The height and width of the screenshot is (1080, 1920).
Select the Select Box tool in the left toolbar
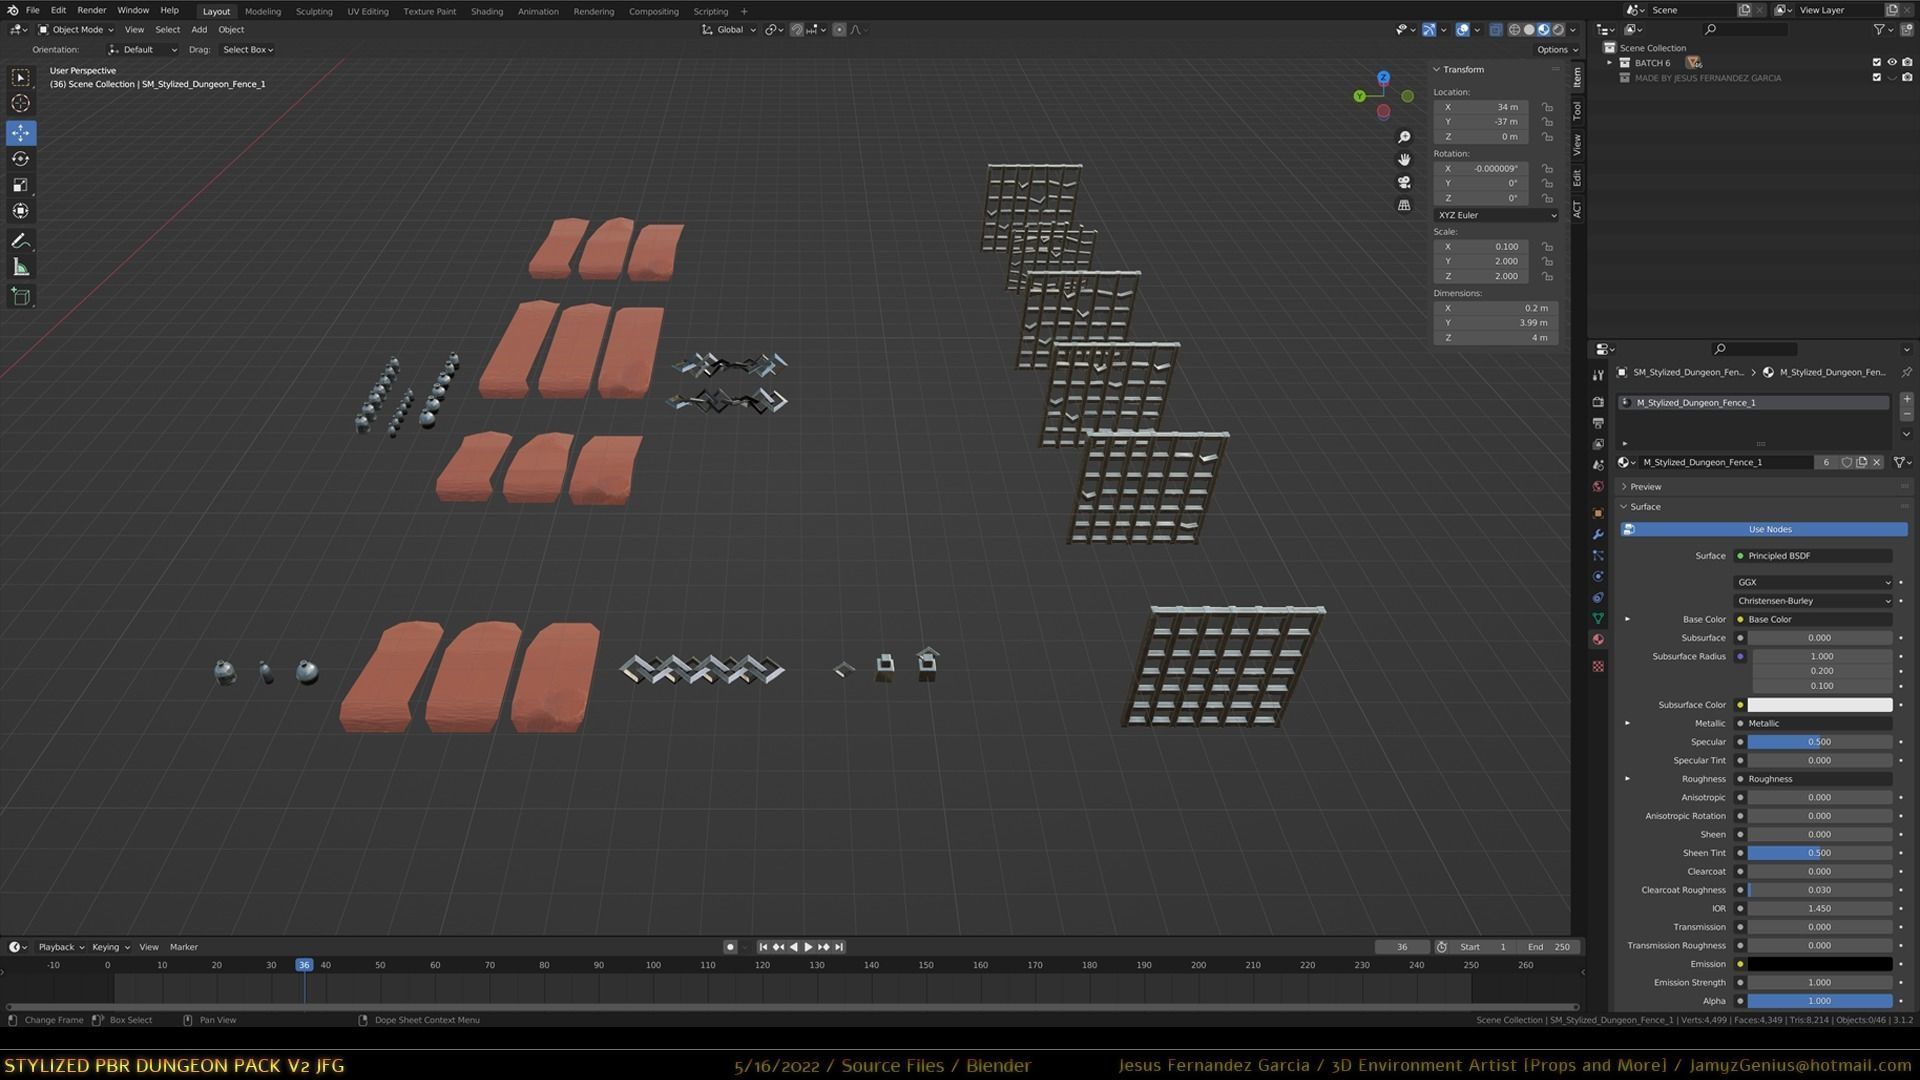pos(21,77)
